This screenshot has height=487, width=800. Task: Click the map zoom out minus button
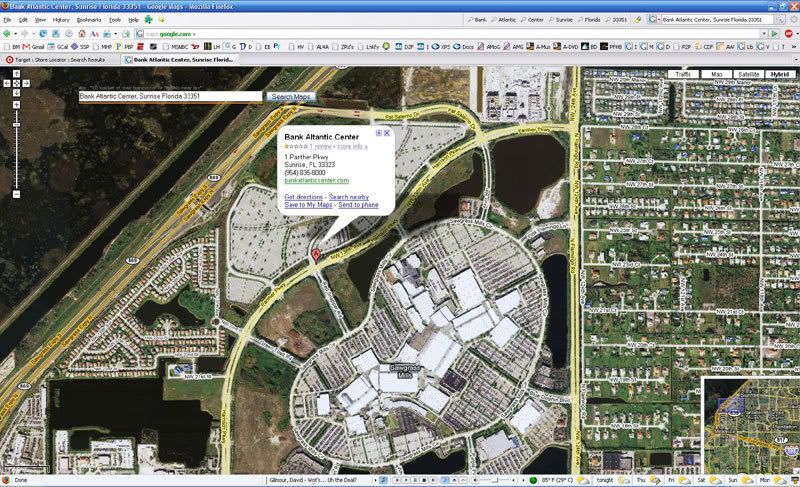pyautogui.click(x=16, y=194)
